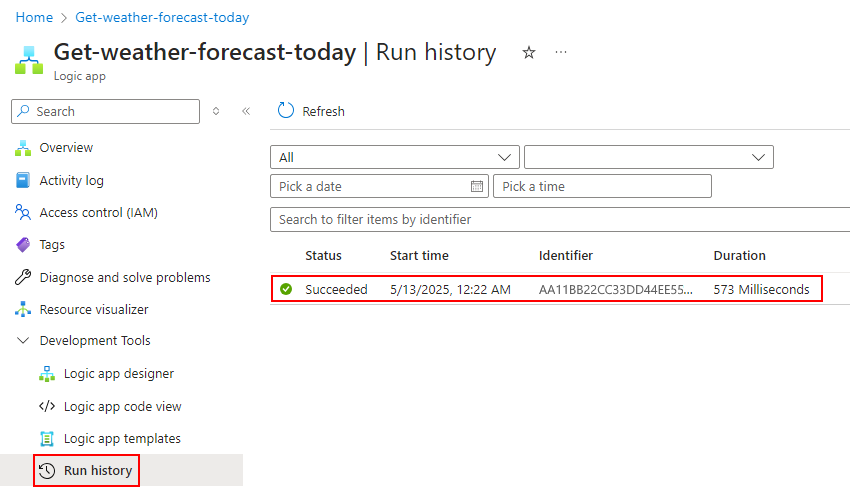Image resolution: width=850 pixels, height=490 pixels.
Task: Click the magnifier icon in sidebar search
Action: coord(23,111)
